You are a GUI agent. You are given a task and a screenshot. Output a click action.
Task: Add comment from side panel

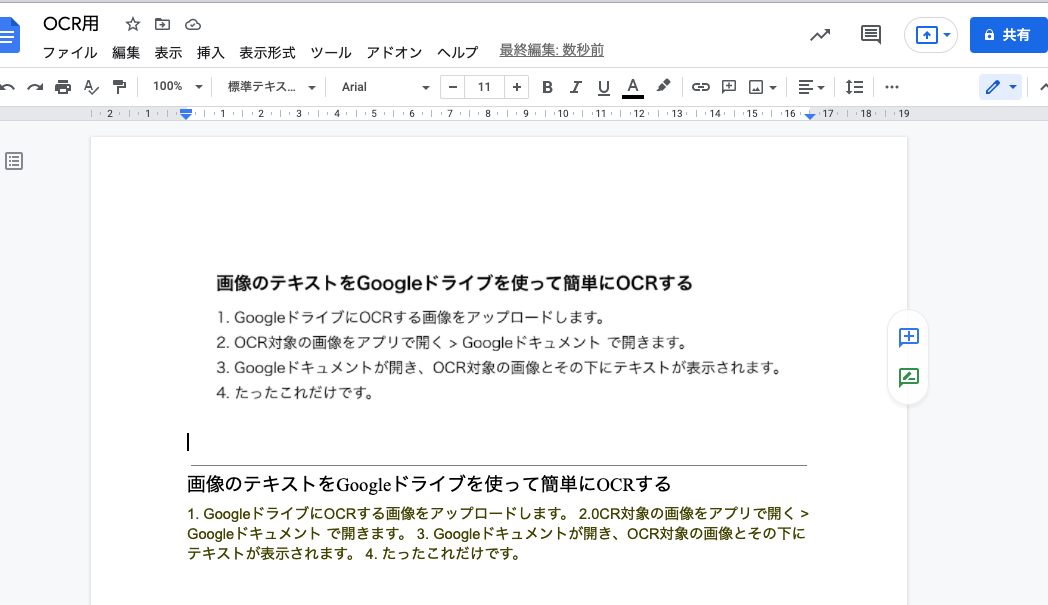pyautogui.click(x=908, y=337)
